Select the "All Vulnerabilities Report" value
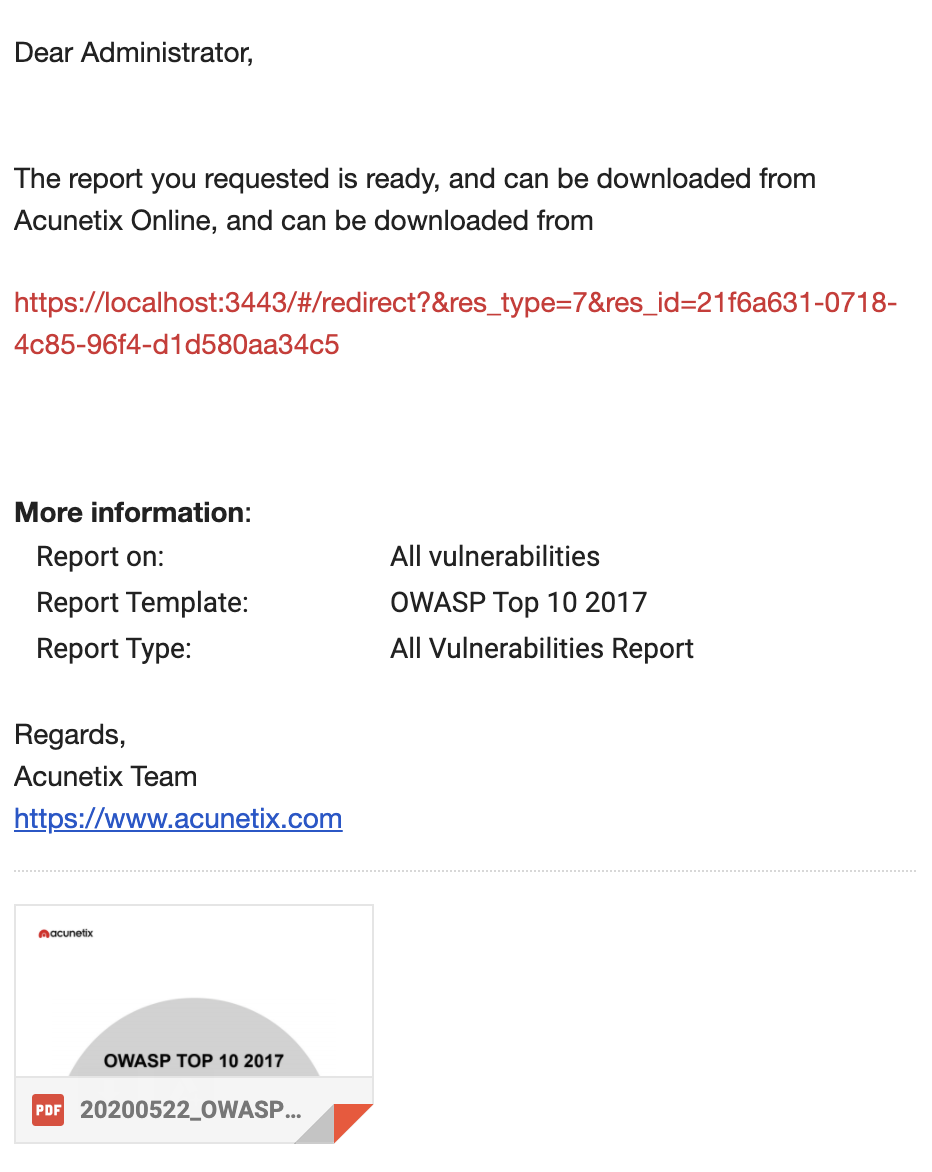This screenshot has height=1172, width=932. pyautogui.click(x=542, y=649)
